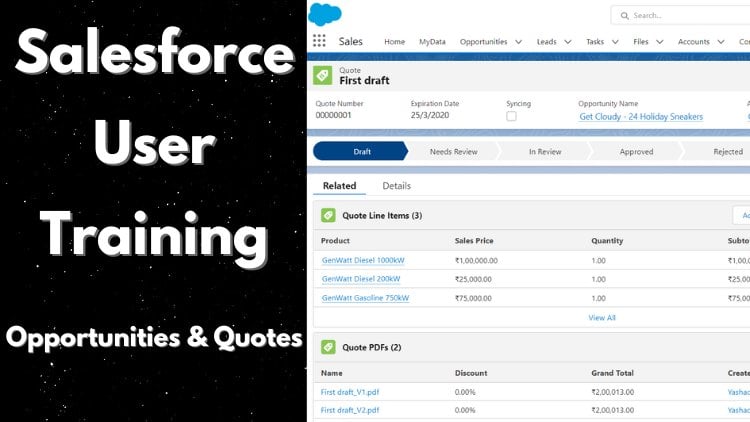Expand the Tasks nav dropdown
Viewport: 750px width, 422px height.
point(615,42)
